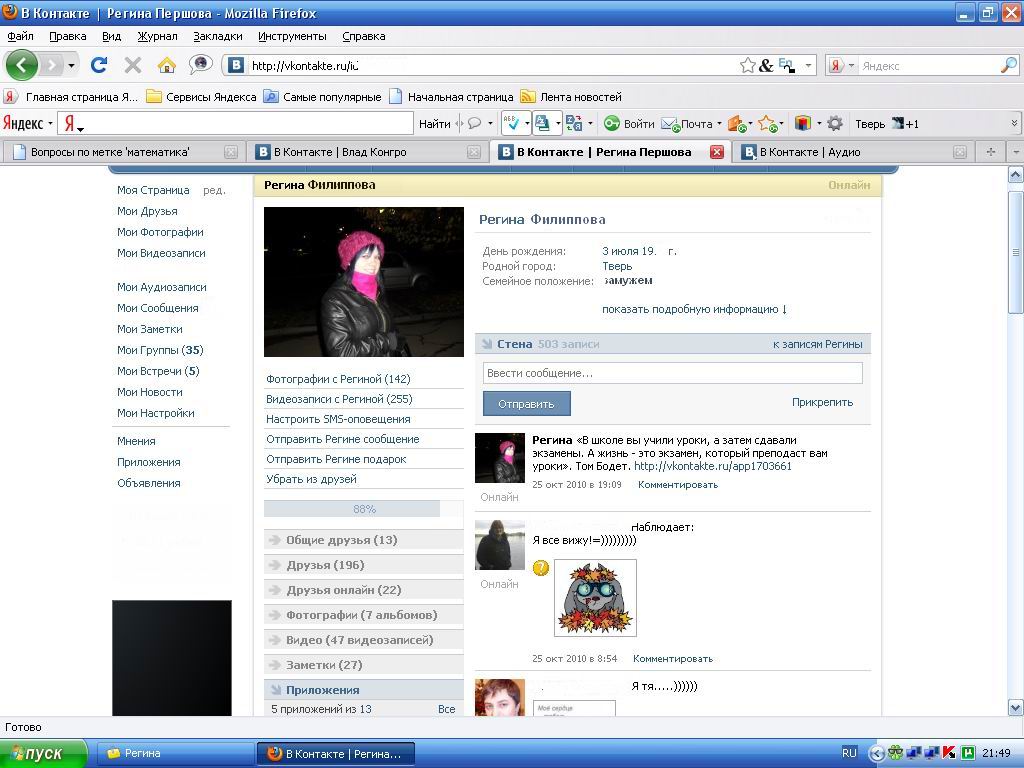The image size is (1024, 768).
Task: Click the Отправить button on the wall
Action: (x=526, y=404)
